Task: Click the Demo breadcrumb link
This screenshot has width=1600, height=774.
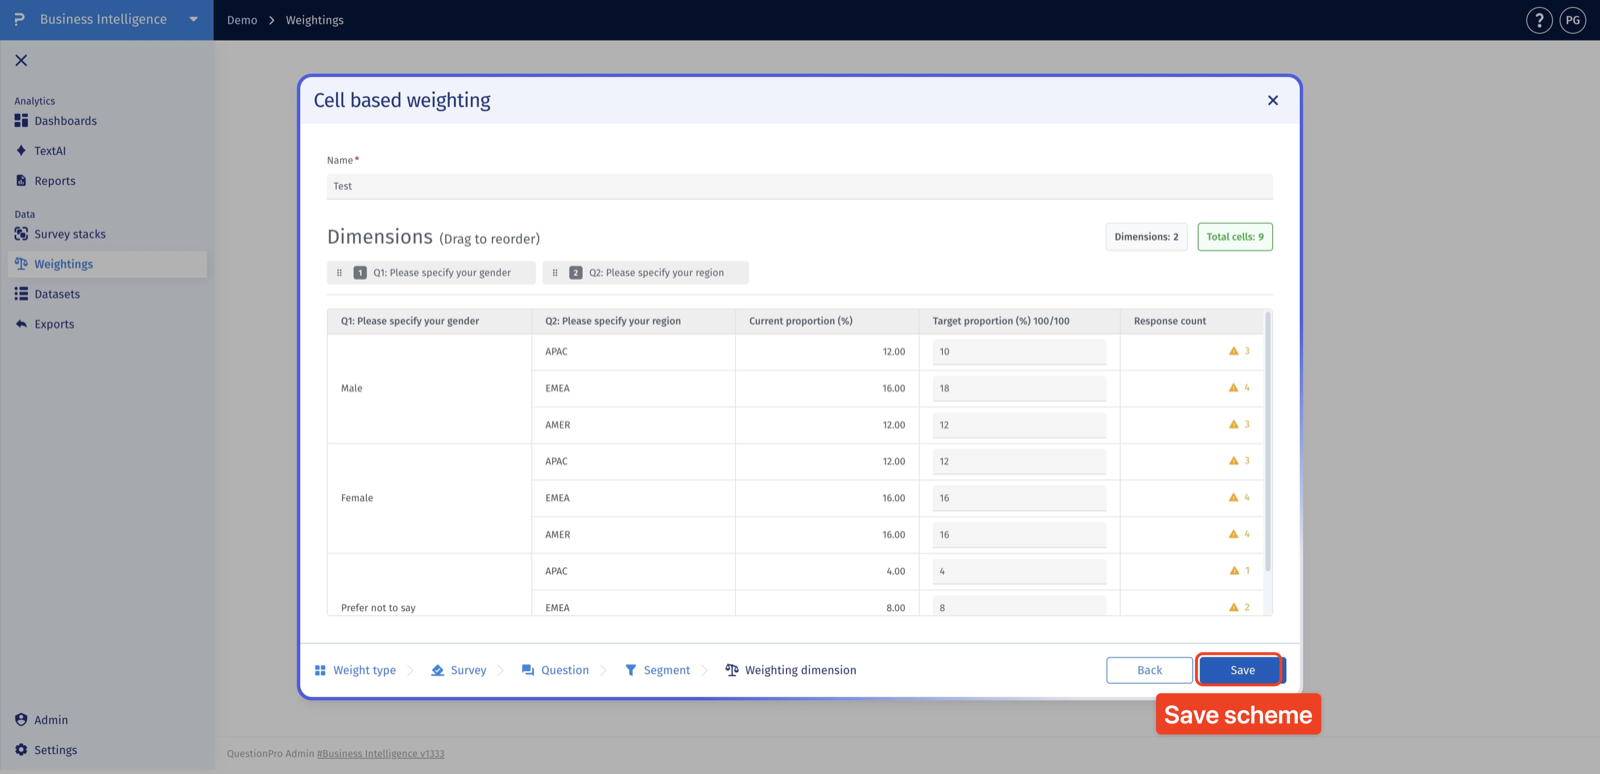Action: [x=242, y=20]
